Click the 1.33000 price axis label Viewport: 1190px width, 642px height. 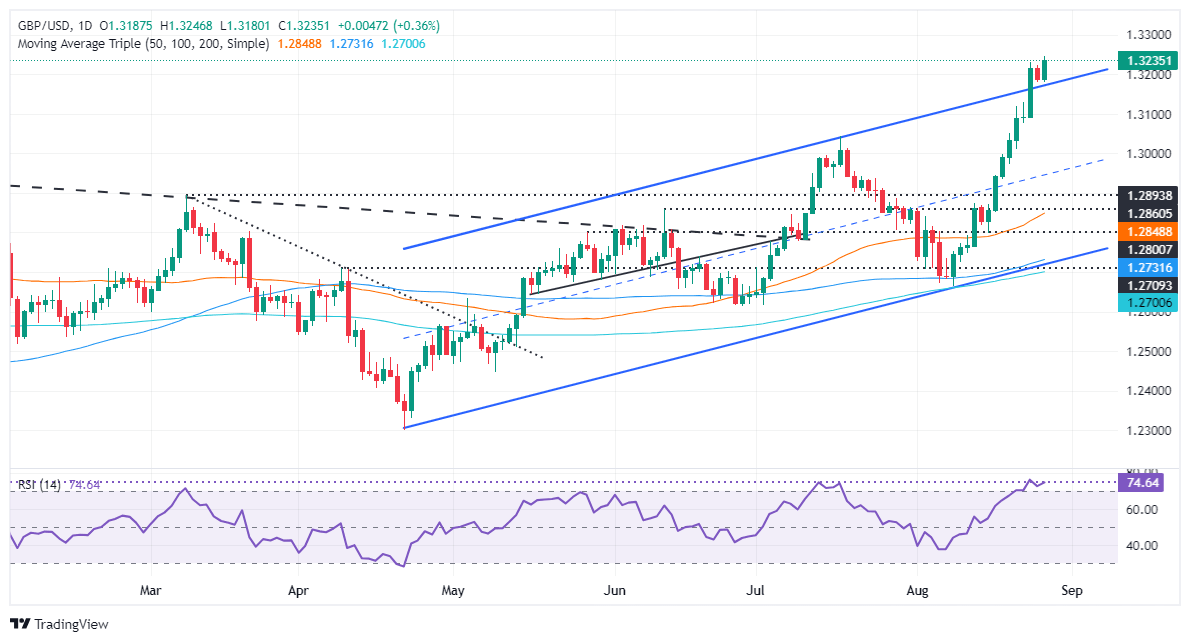tap(1149, 35)
